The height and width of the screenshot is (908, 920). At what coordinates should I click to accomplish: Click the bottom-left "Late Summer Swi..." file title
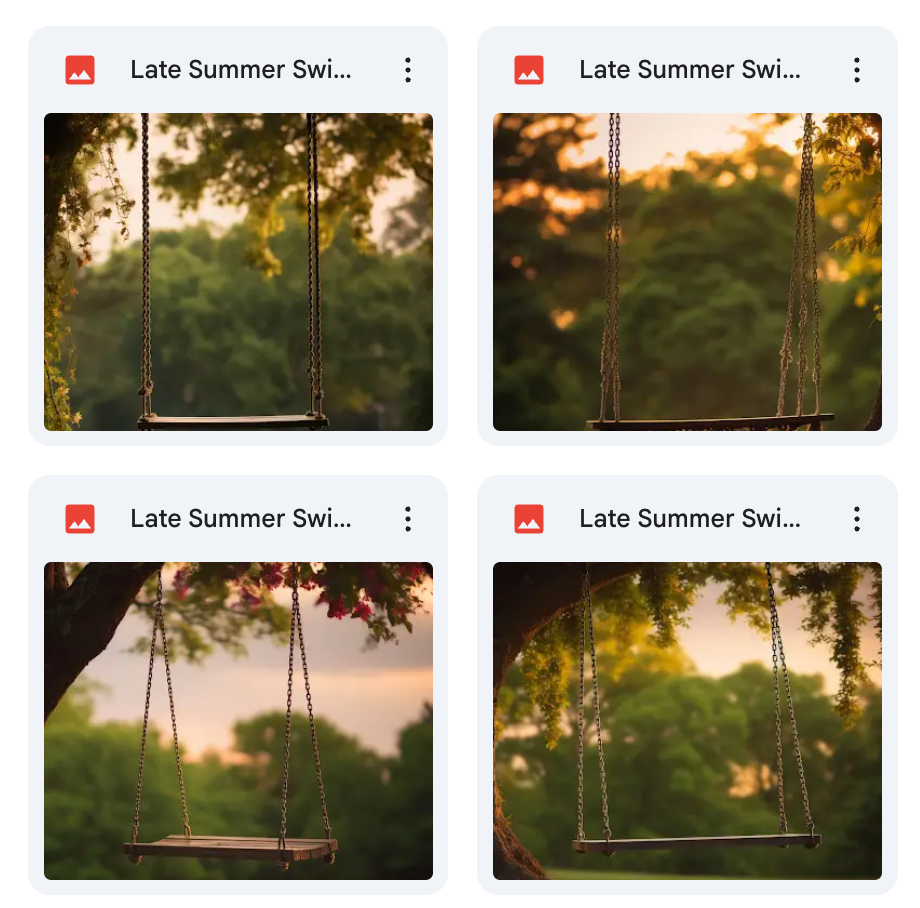point(241,519)
